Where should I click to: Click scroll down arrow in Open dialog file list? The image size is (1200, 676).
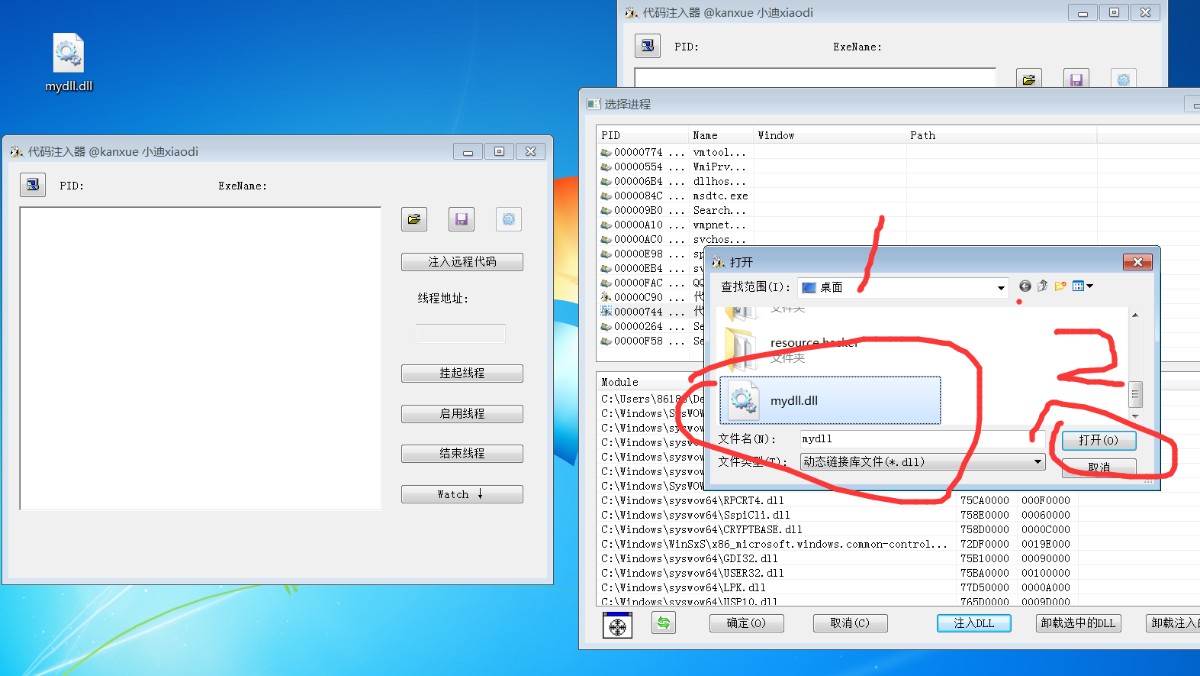(x=1135, y=415)
